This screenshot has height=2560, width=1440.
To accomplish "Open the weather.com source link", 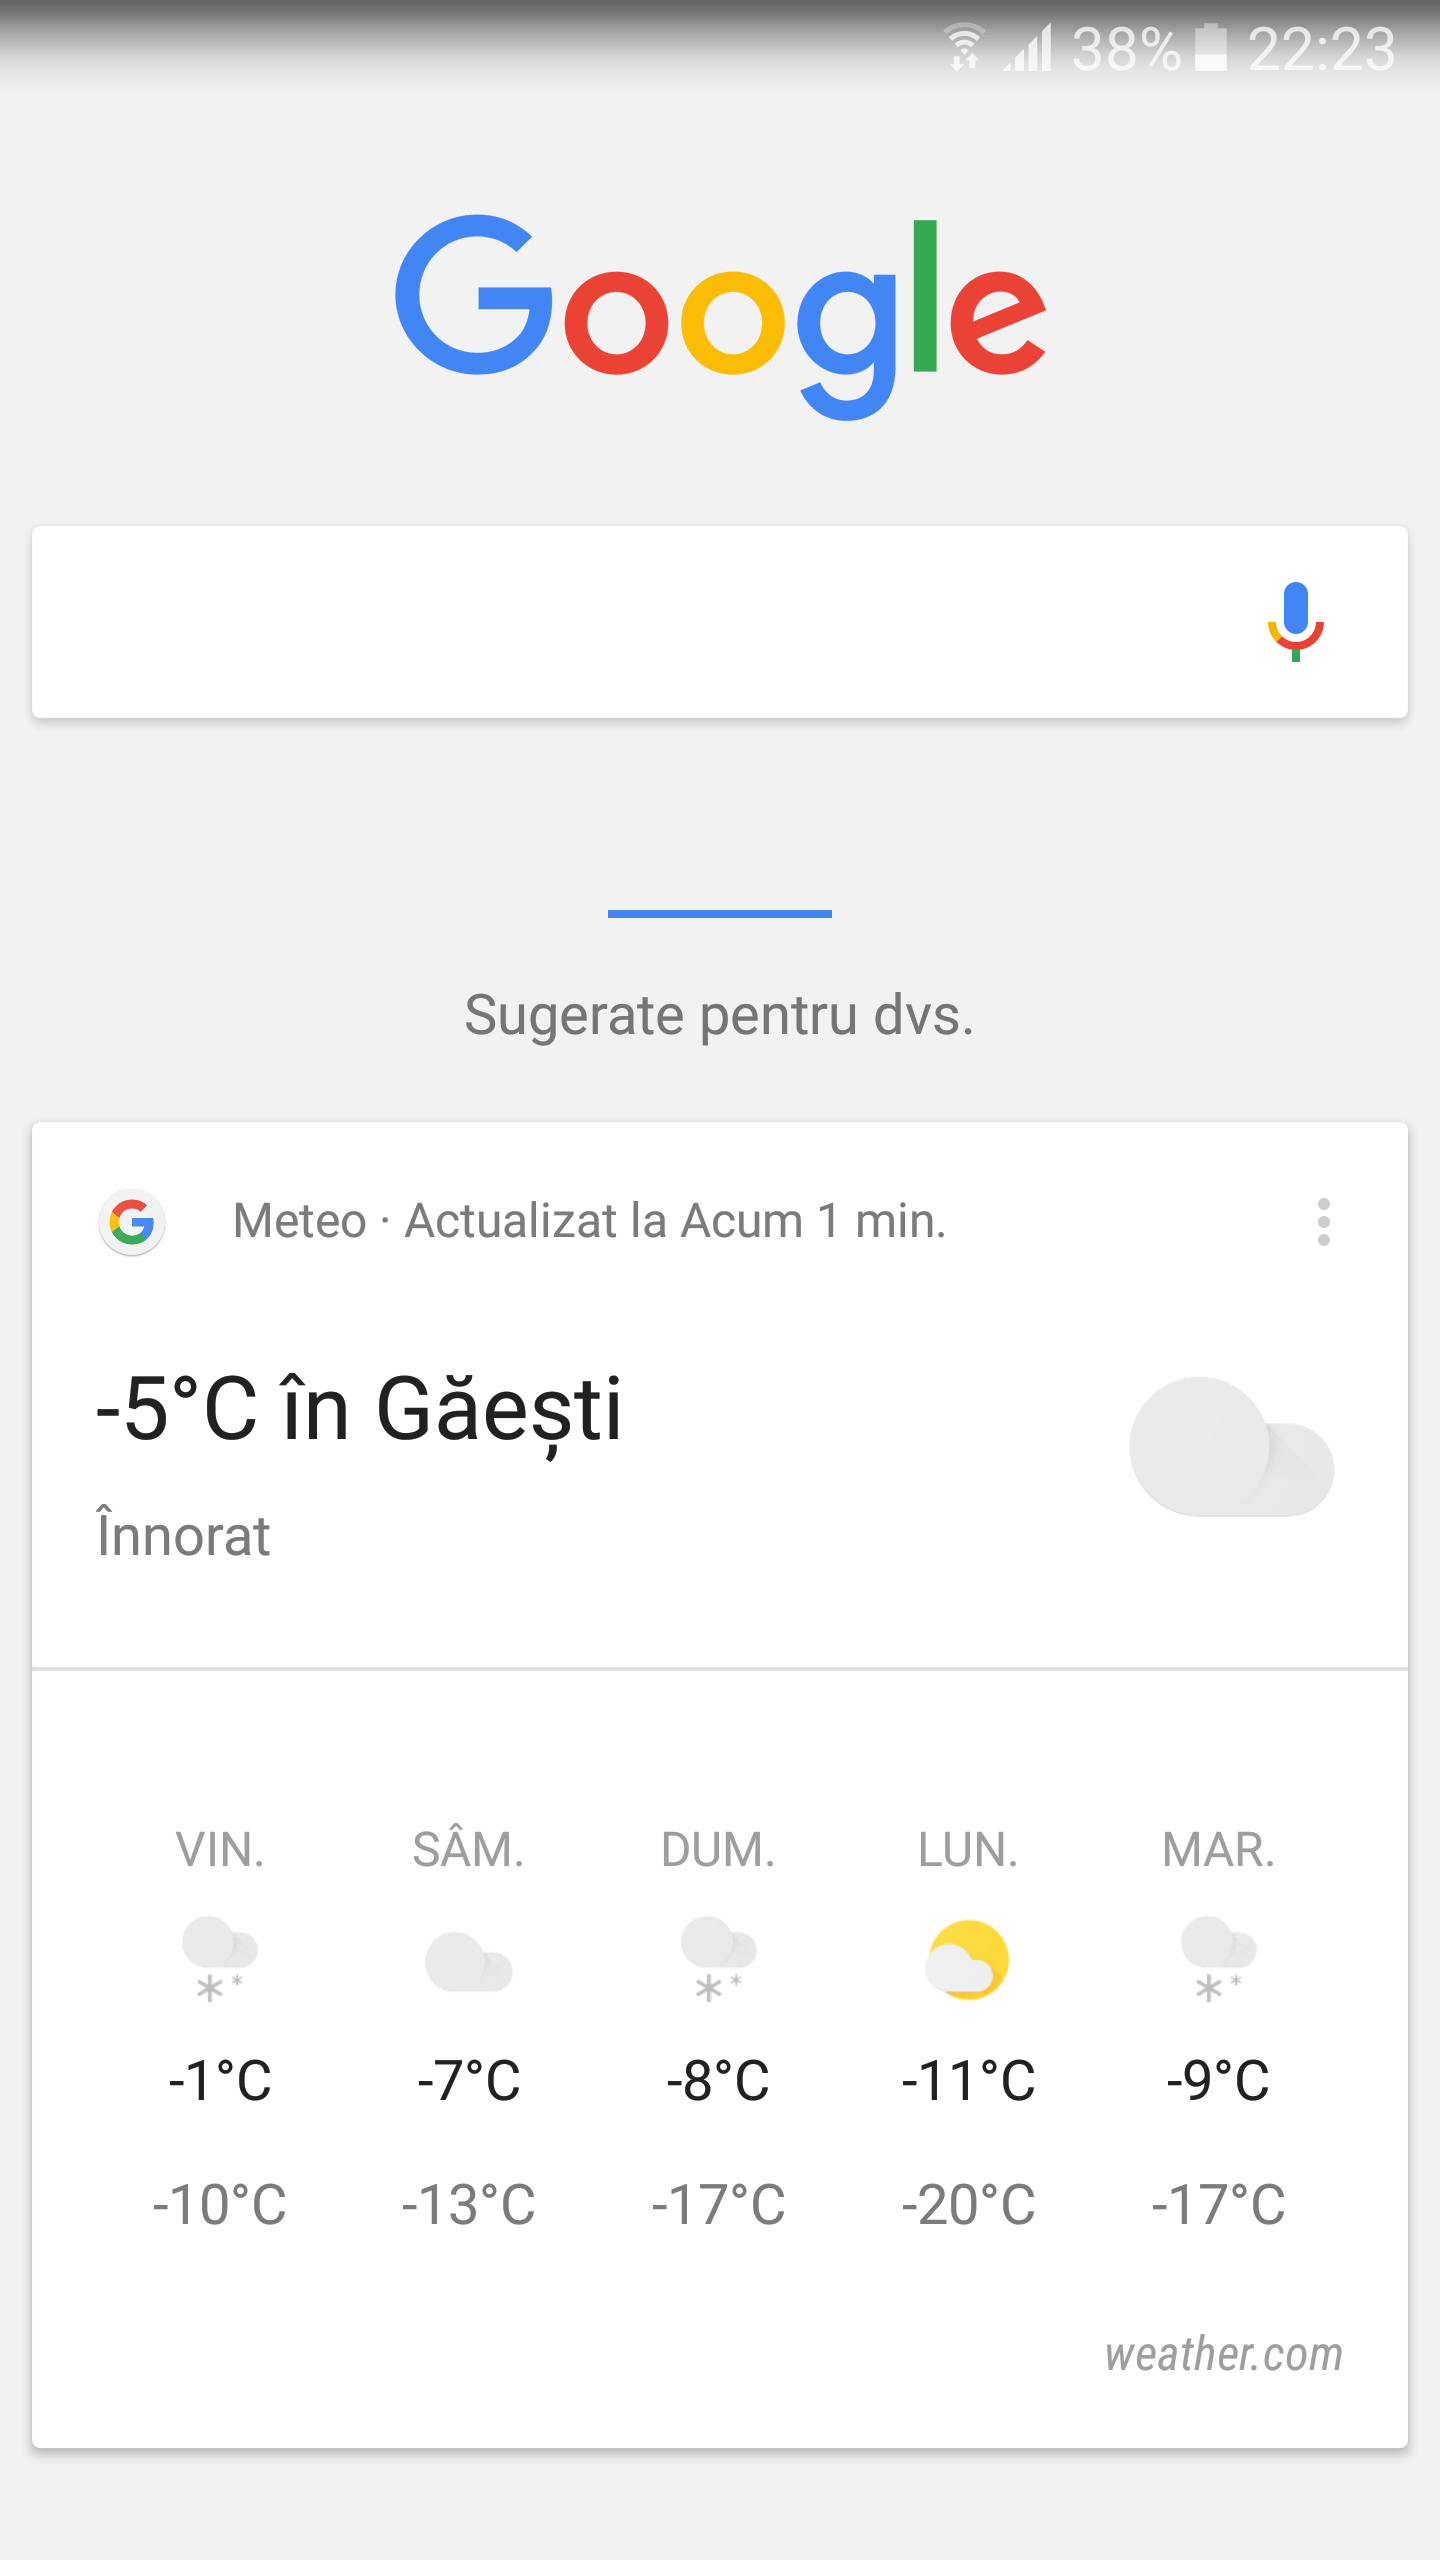I will [1223, 2355].
